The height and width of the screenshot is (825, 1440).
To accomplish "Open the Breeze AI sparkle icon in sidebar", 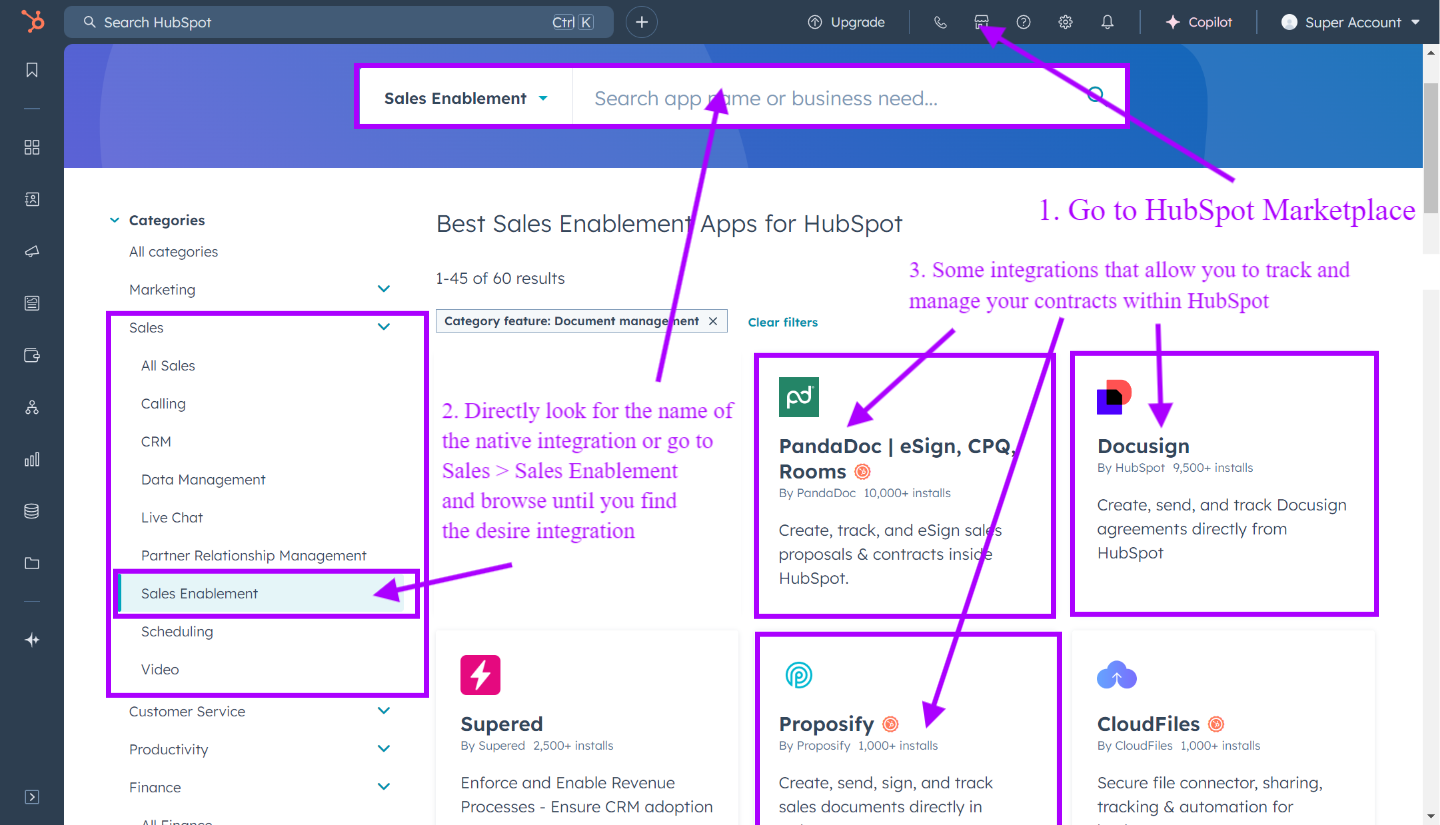I will click(x=31, y=639).
